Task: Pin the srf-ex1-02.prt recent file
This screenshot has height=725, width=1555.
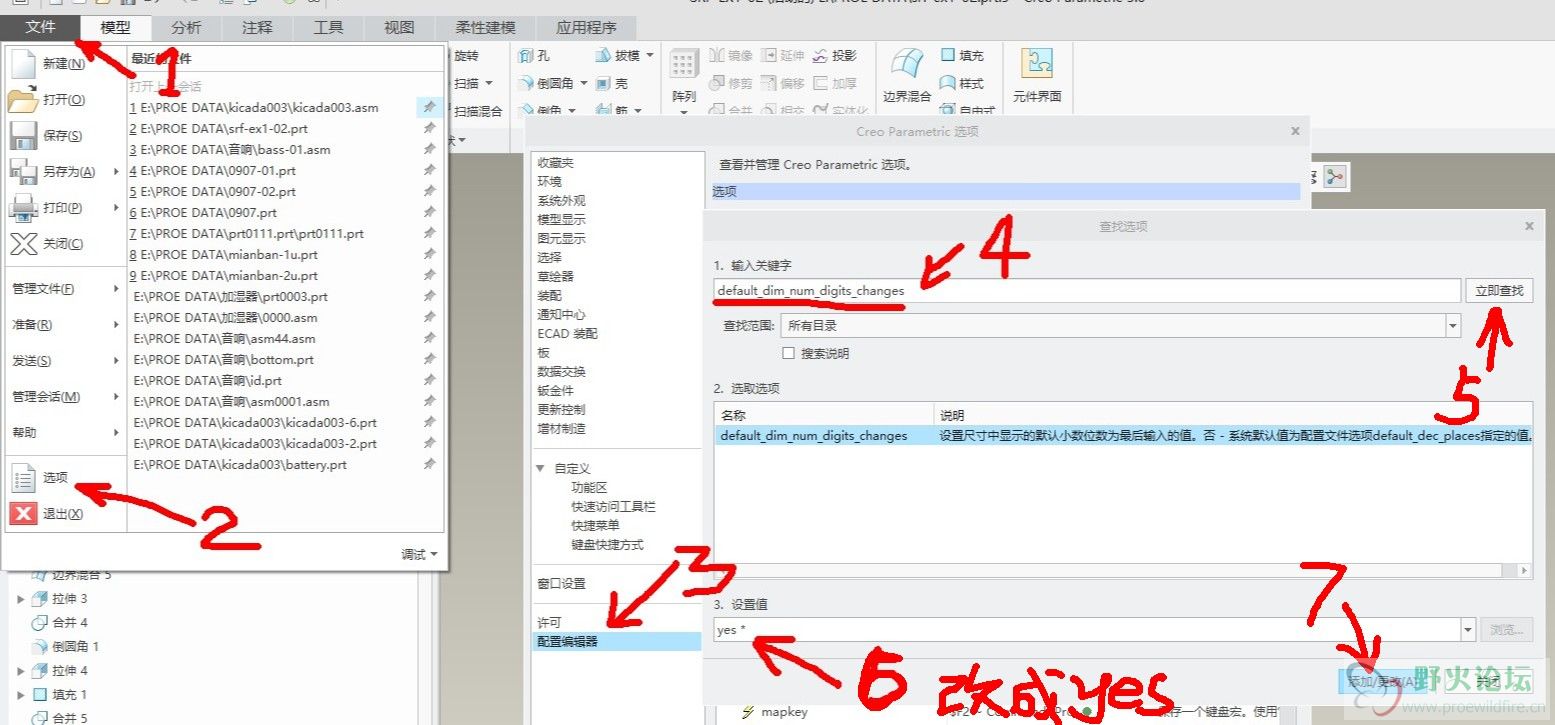Action: coord(429,128)
